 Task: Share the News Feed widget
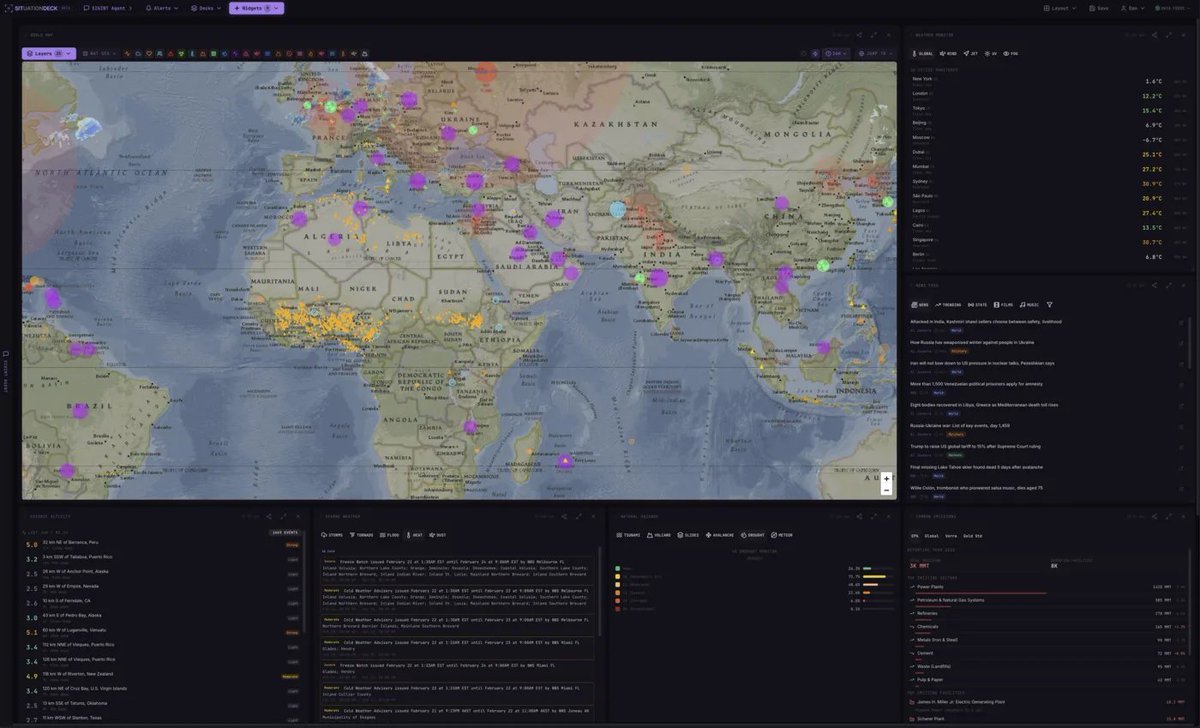1154,285
